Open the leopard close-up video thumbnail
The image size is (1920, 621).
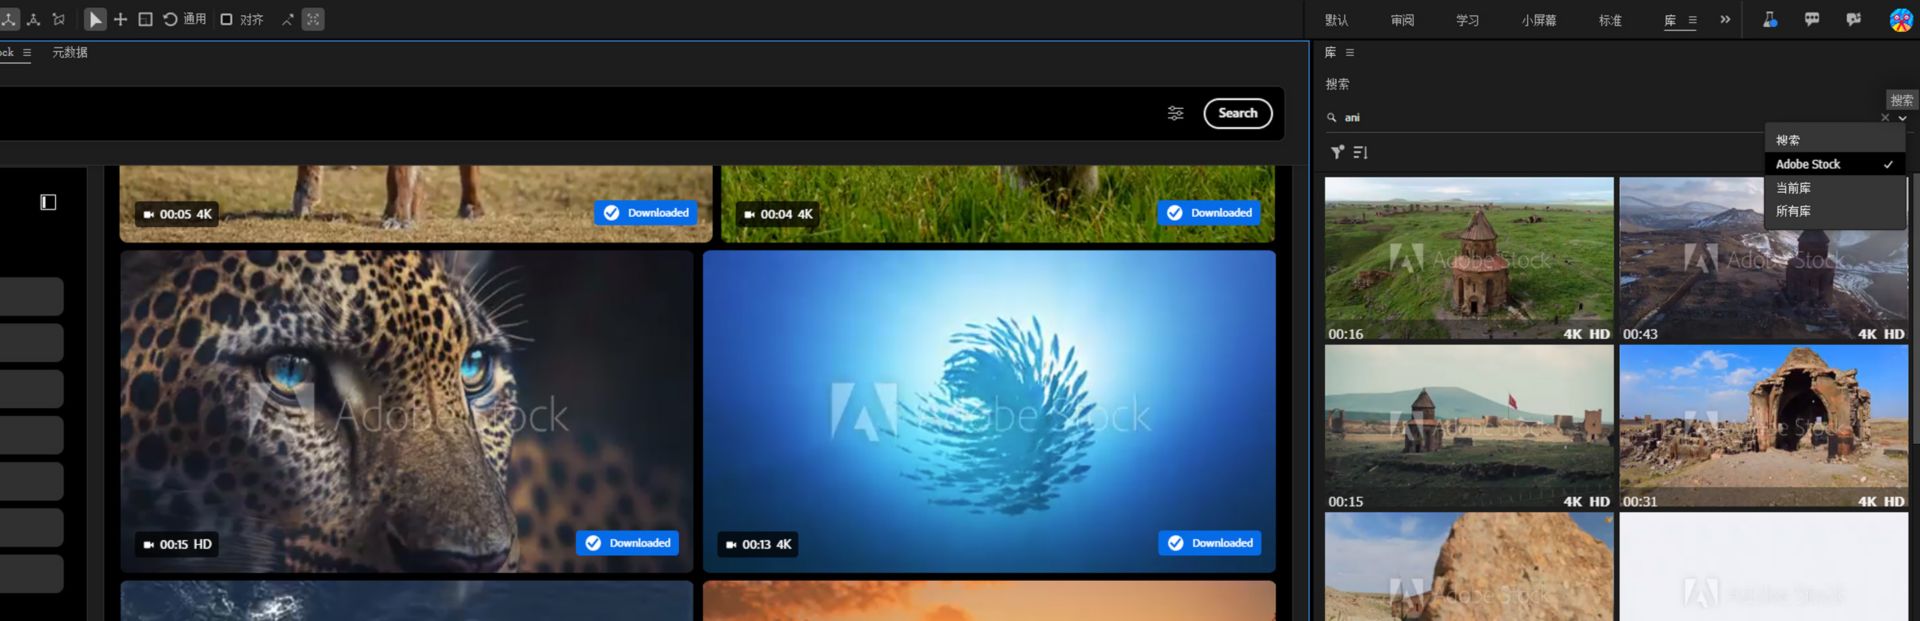[407, 411]
